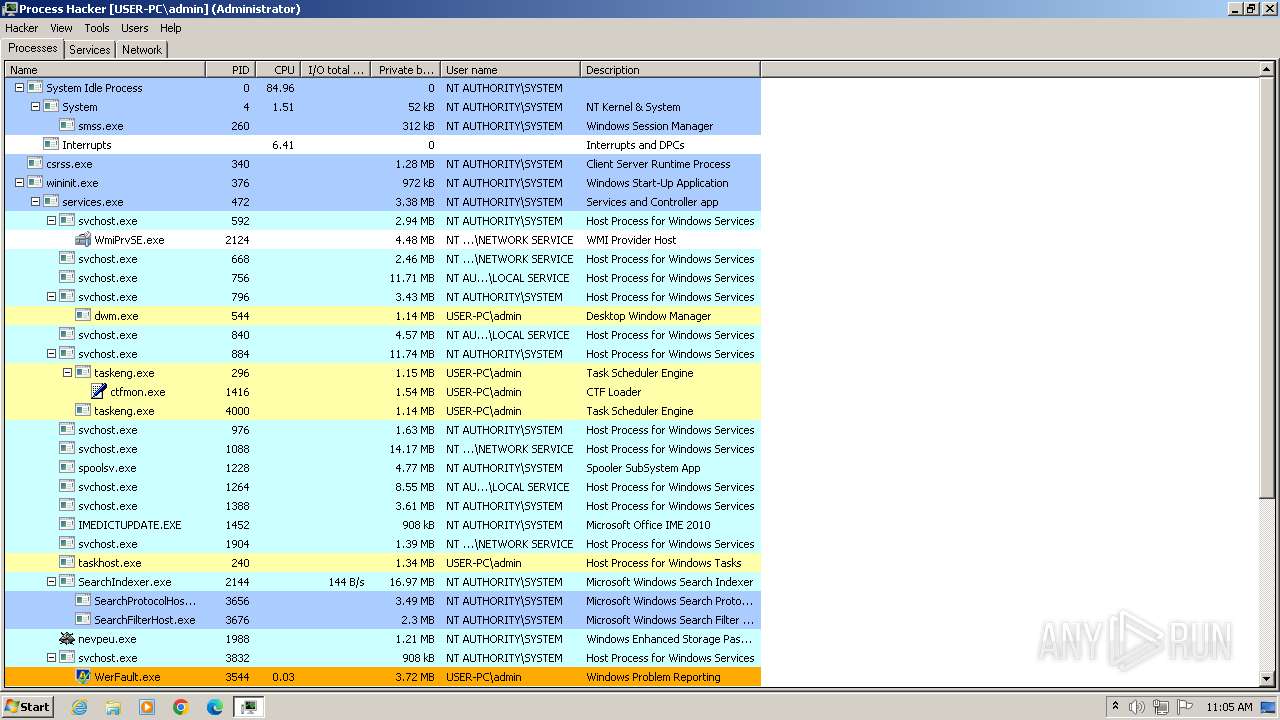Image resolution: width=1280 pixels, height=720 pixels.
Task: Open File Explorer from the taskbar
Action: point(113,707)
